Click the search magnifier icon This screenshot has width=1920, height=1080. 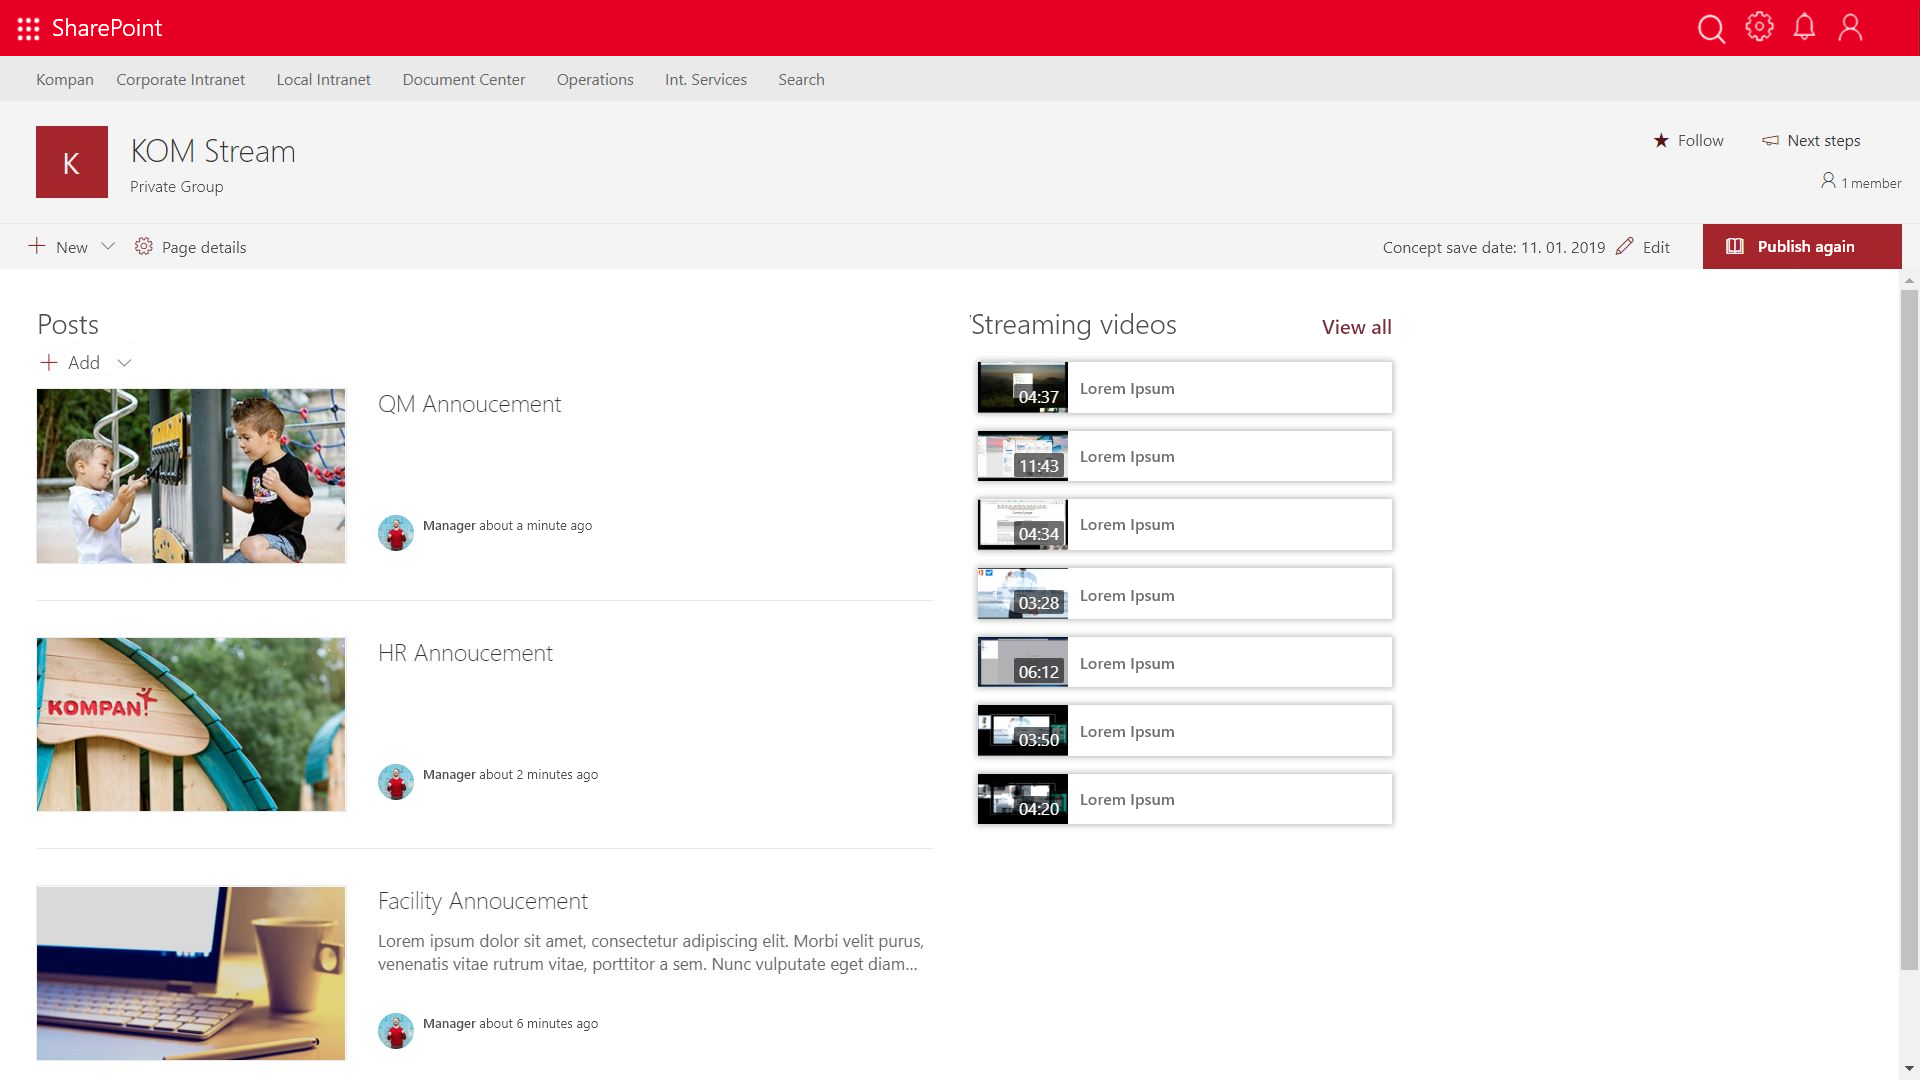tap(1711, 28)
